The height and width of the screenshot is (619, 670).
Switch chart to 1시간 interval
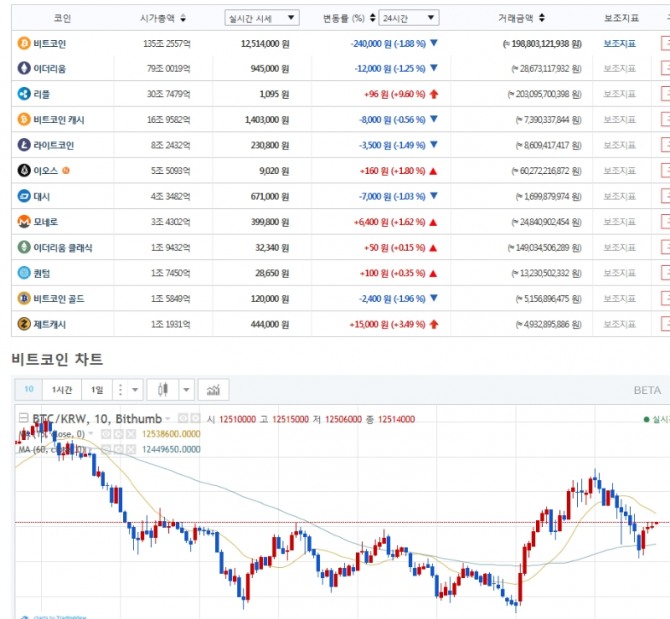[x=62, y=390]
